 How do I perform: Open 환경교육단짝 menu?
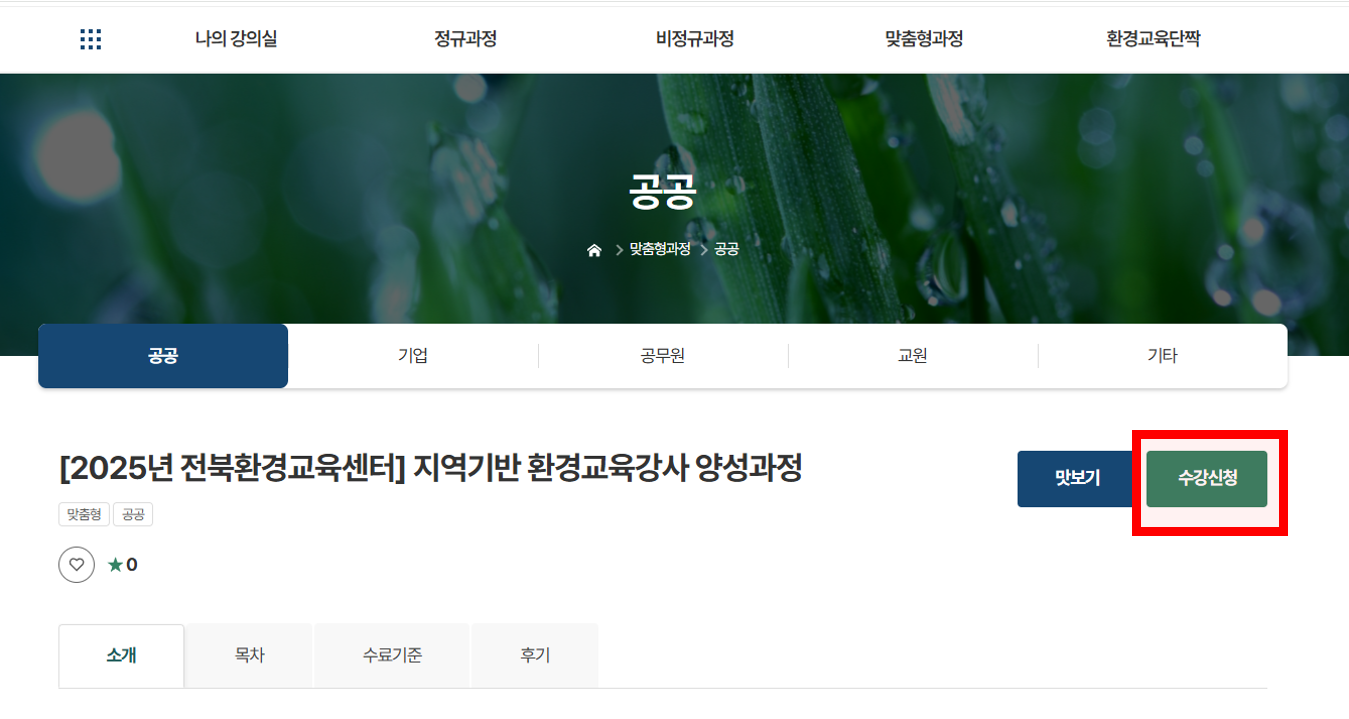point(1153,39)
